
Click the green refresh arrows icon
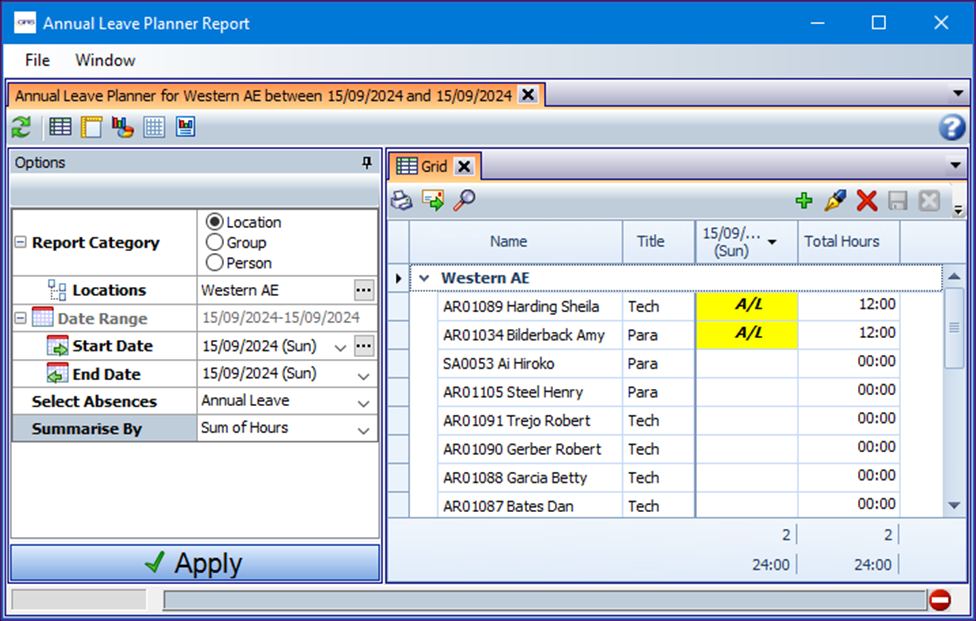pyautogui.click(x=21, y=127)
